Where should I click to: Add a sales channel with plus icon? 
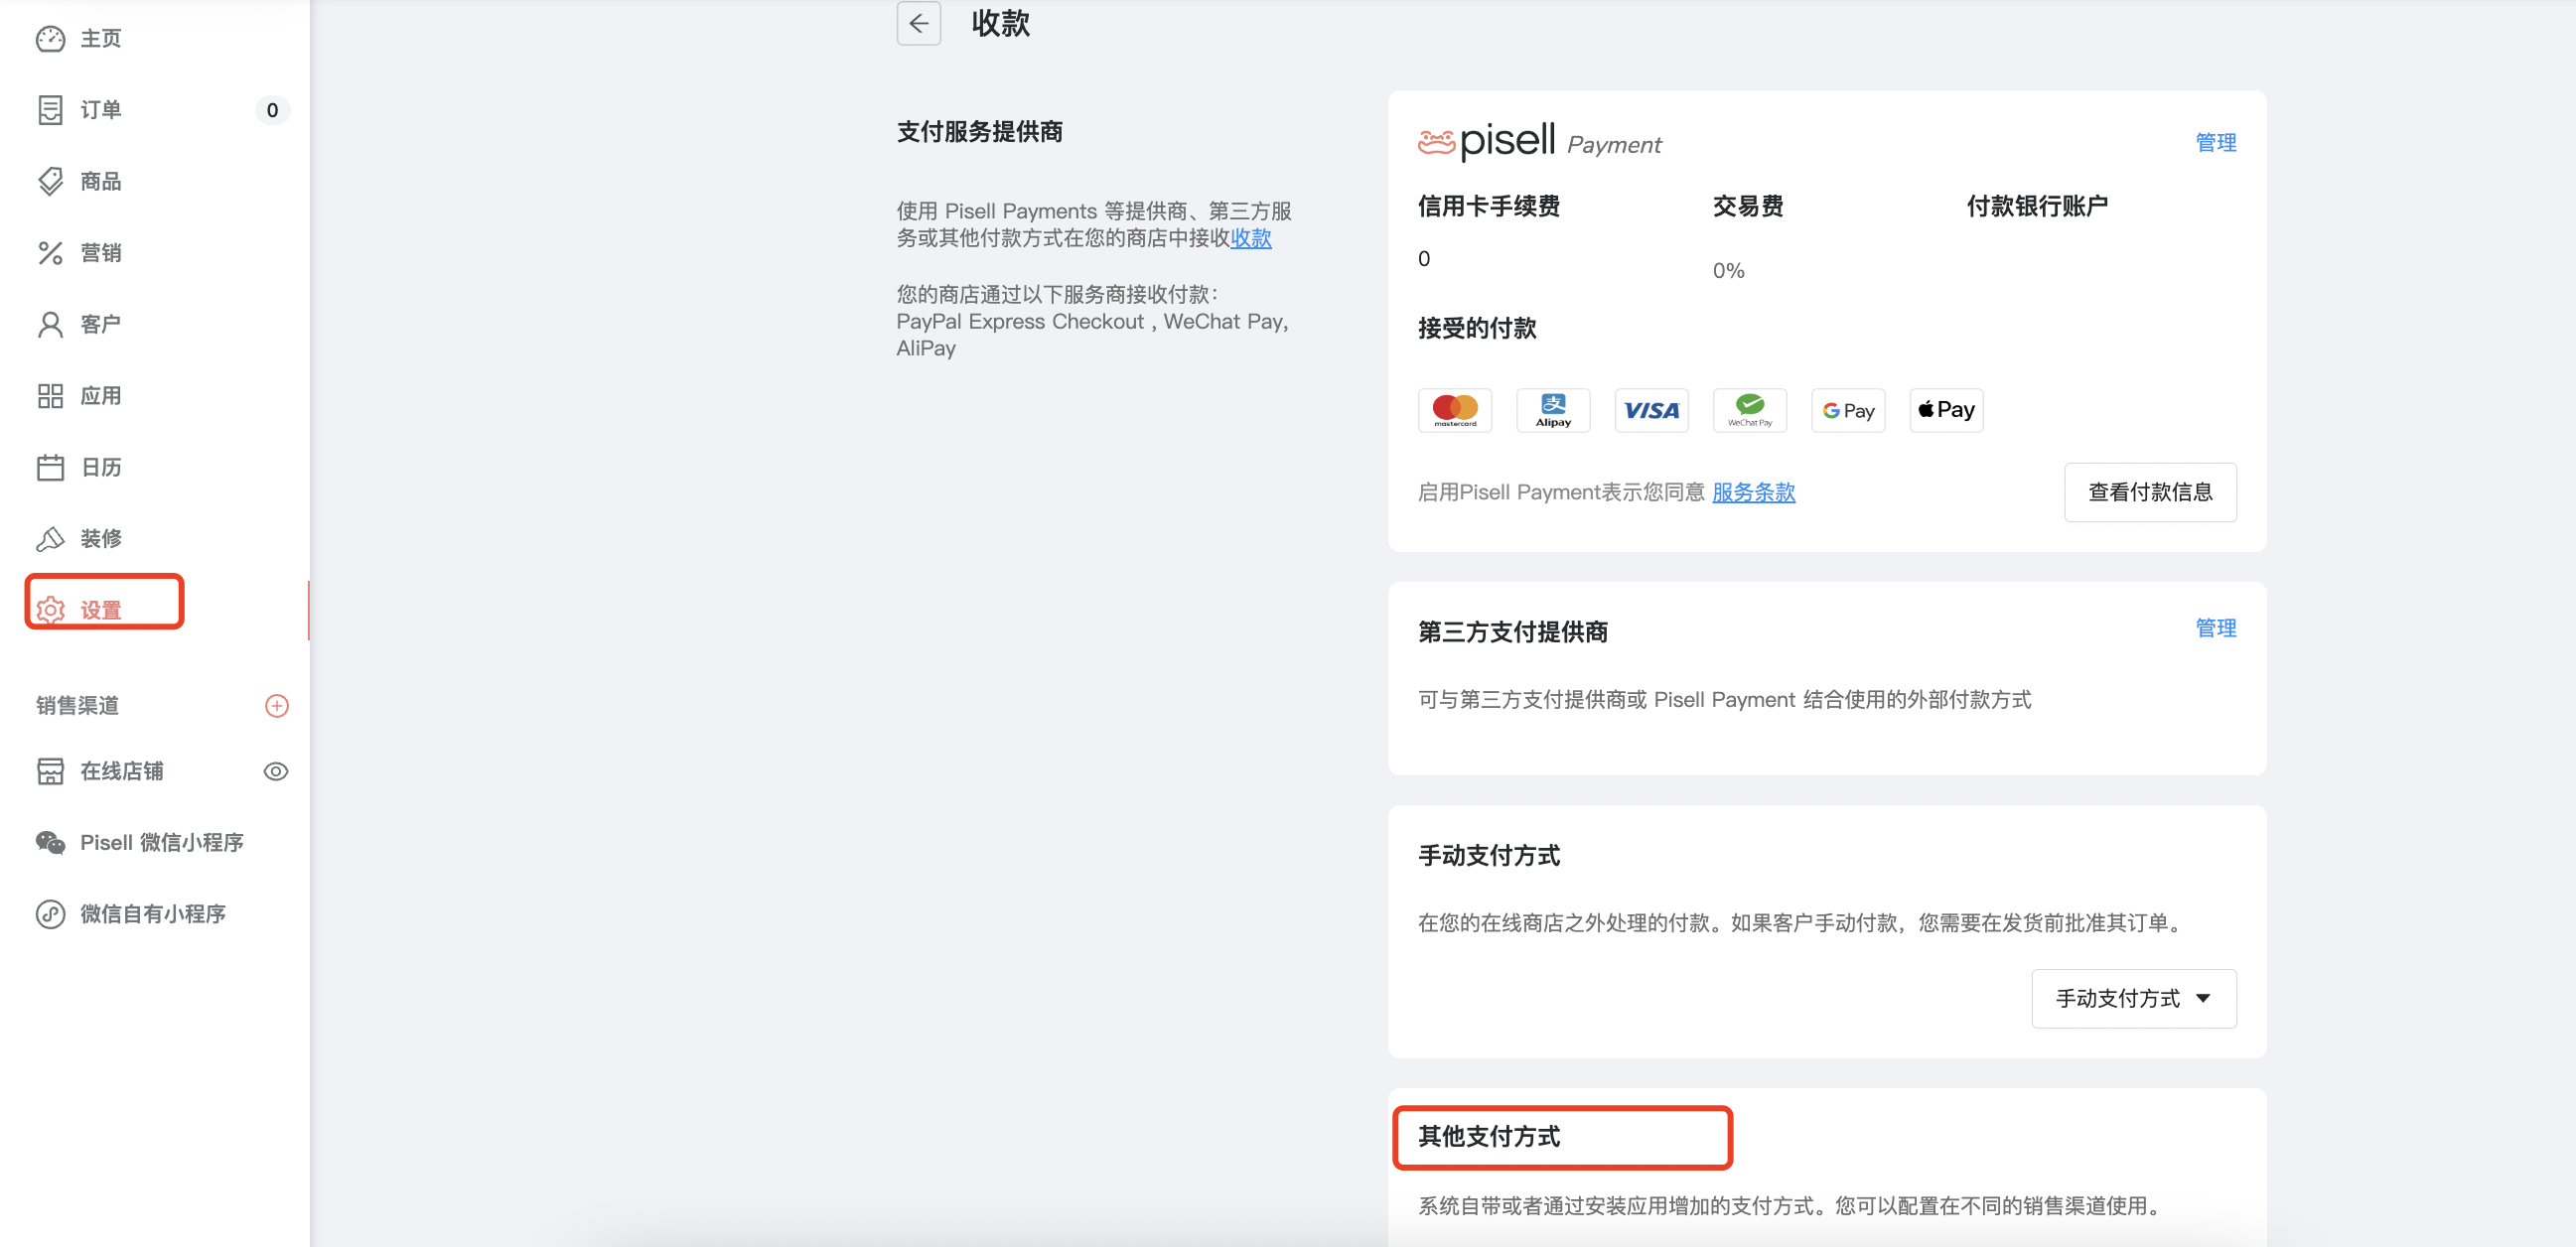[277, 706]
